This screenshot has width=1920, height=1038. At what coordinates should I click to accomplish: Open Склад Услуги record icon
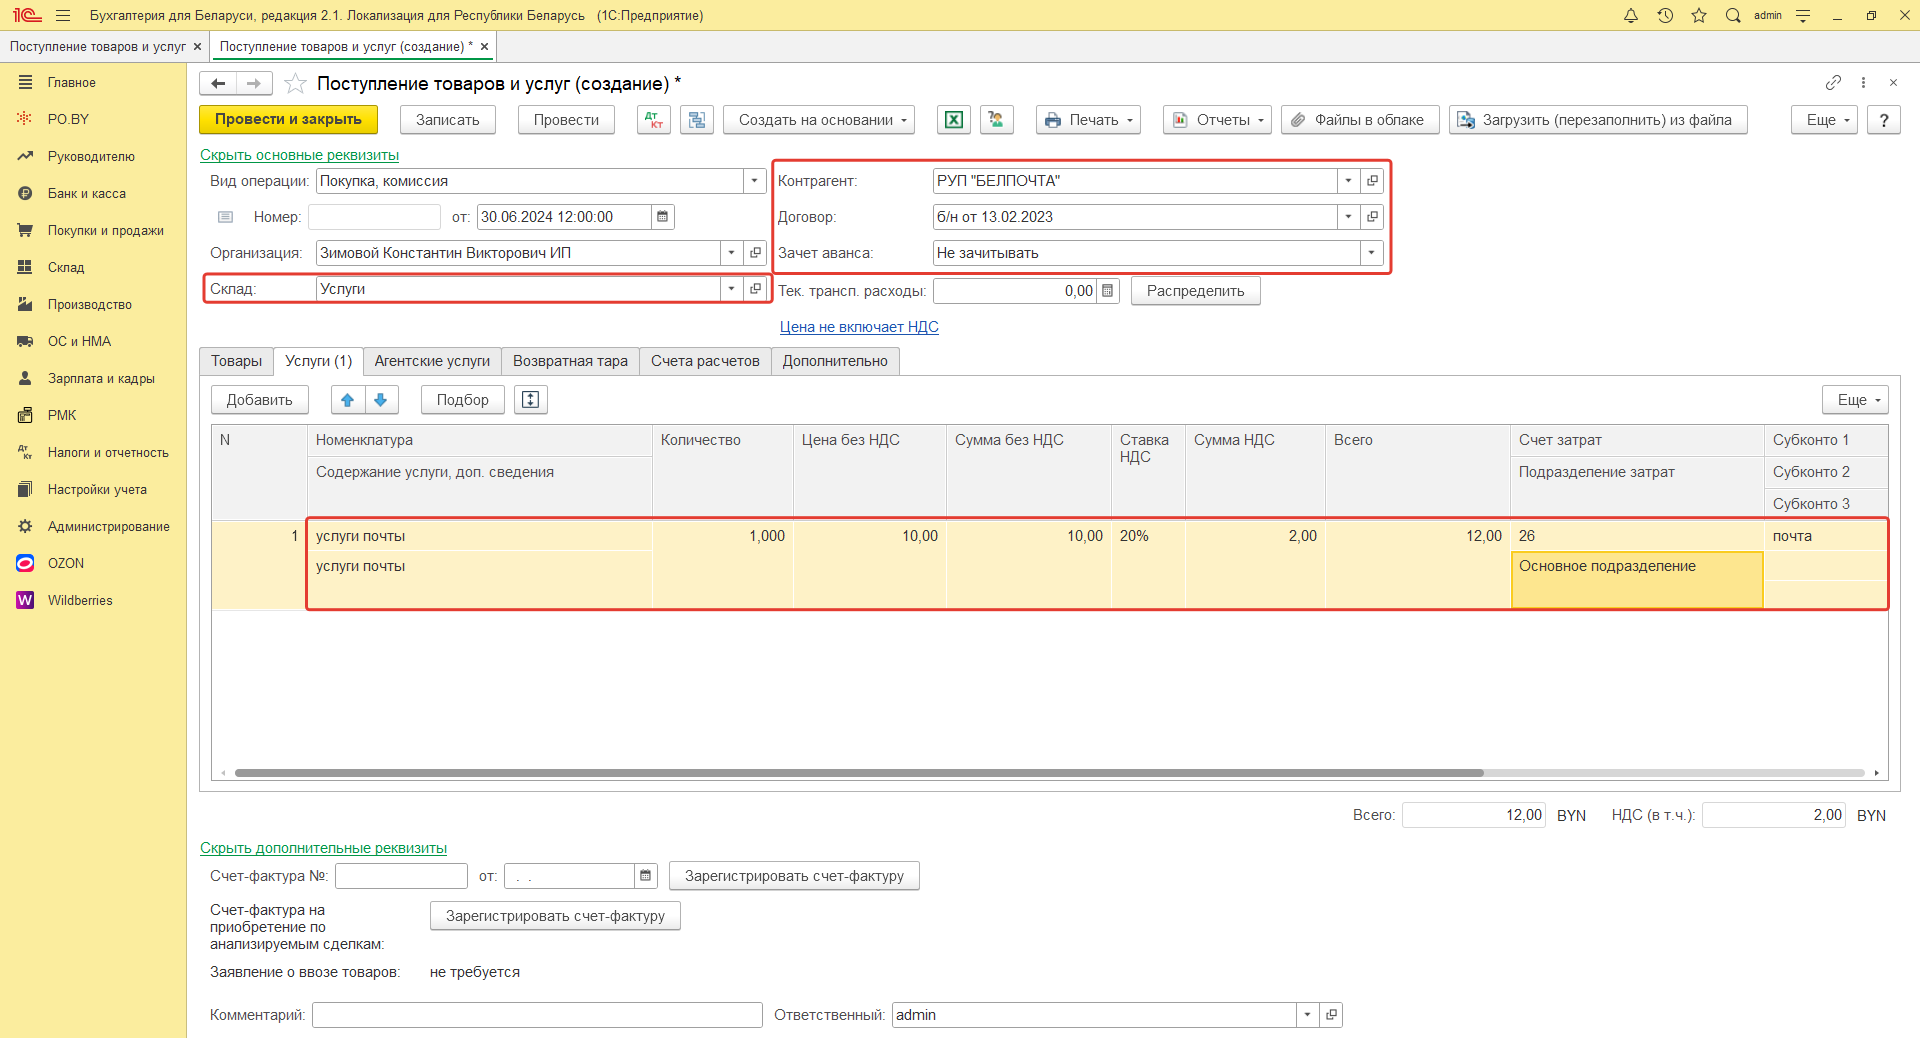[755, 289]
